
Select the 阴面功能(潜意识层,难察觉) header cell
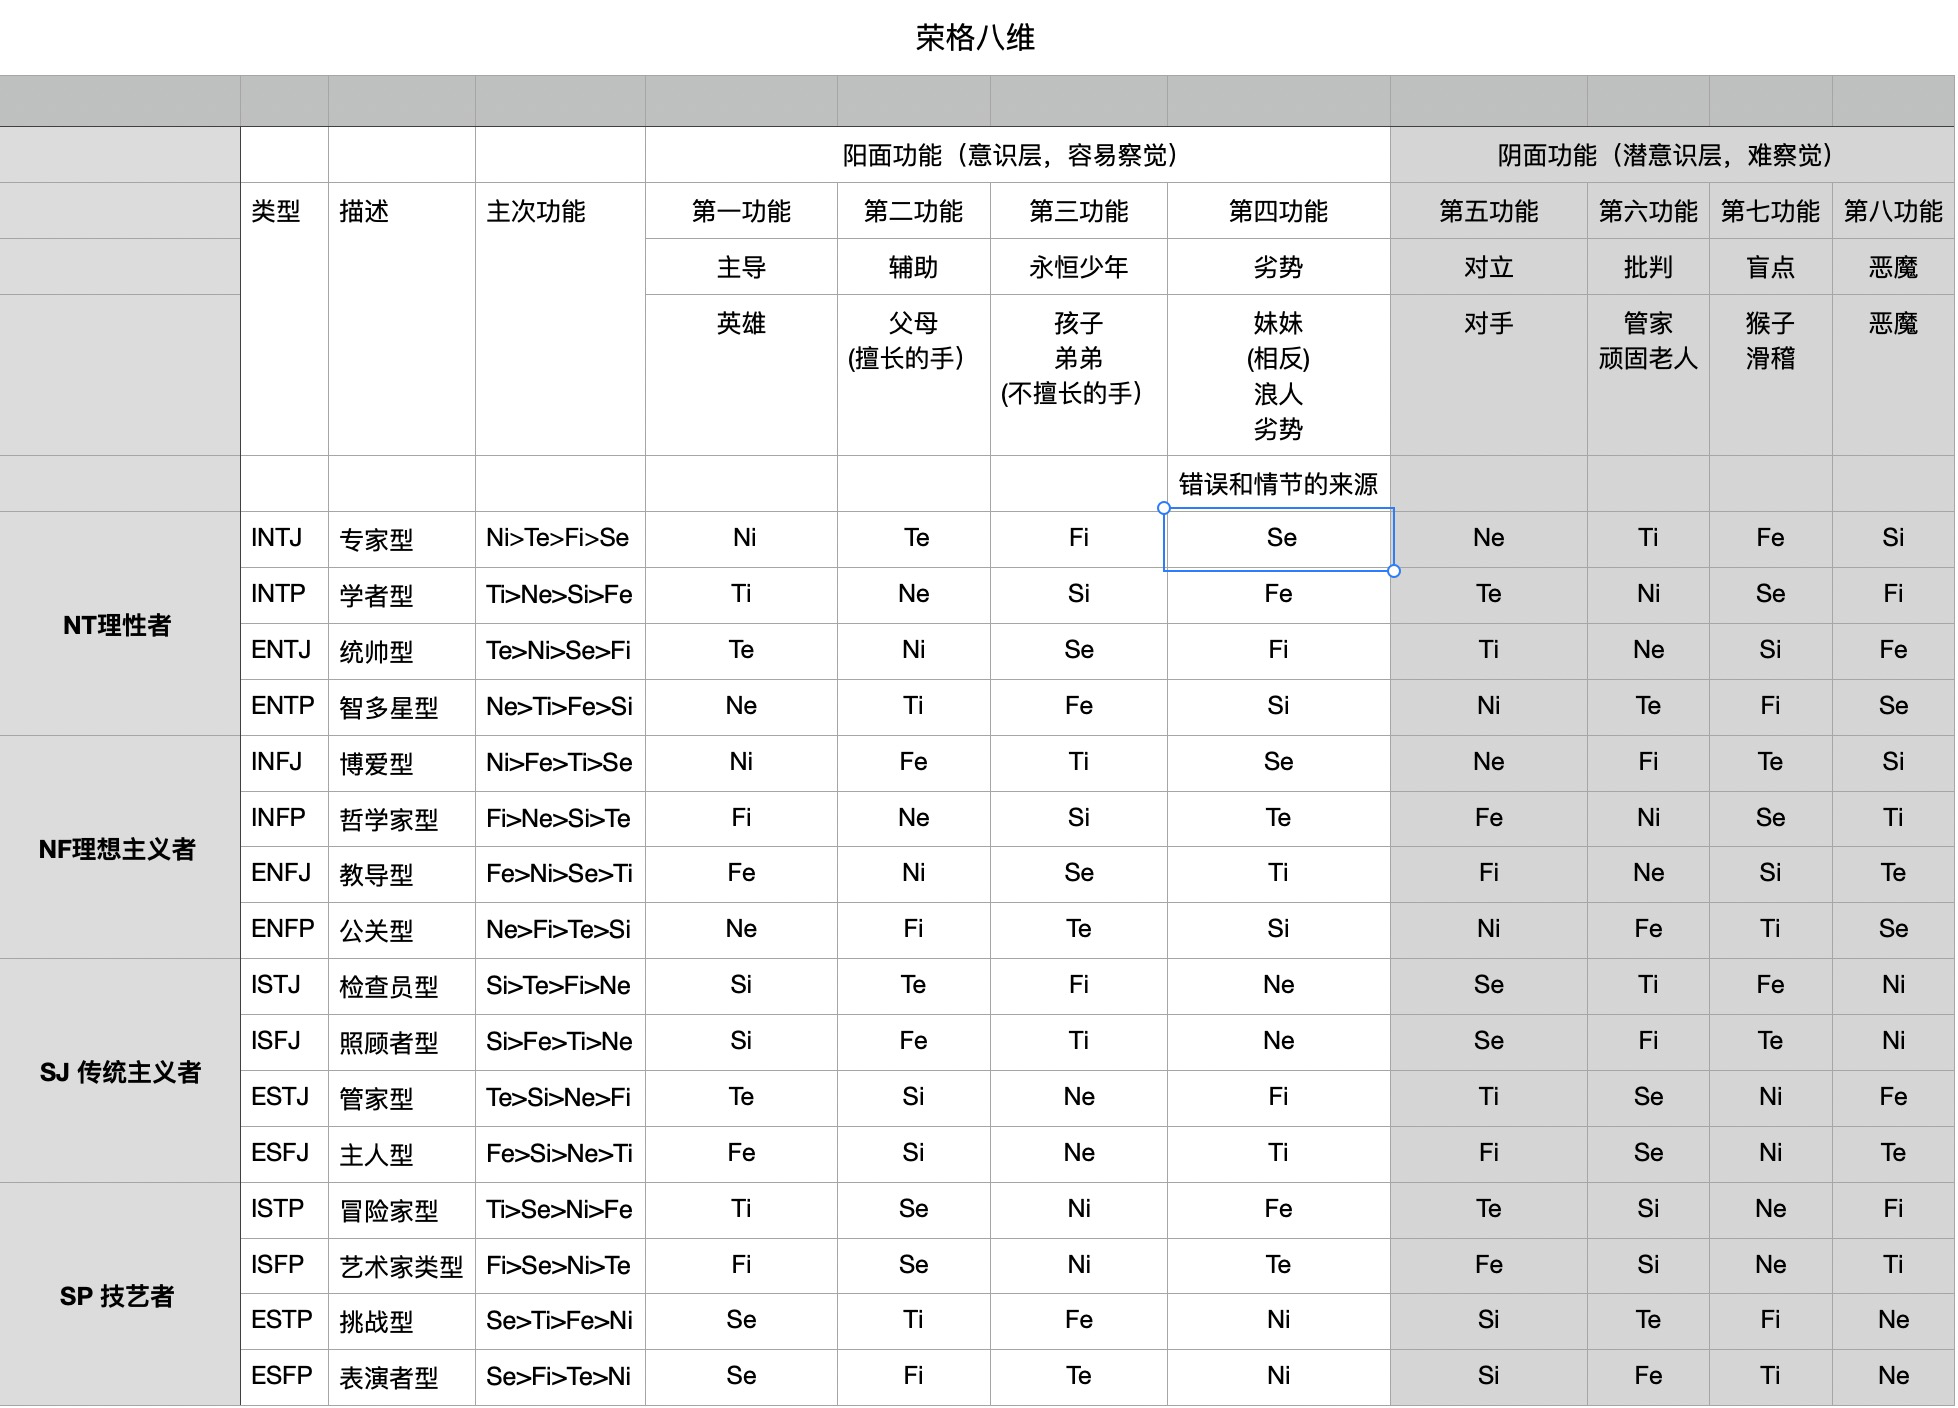pyautogui.click(x=1672, y=155)
